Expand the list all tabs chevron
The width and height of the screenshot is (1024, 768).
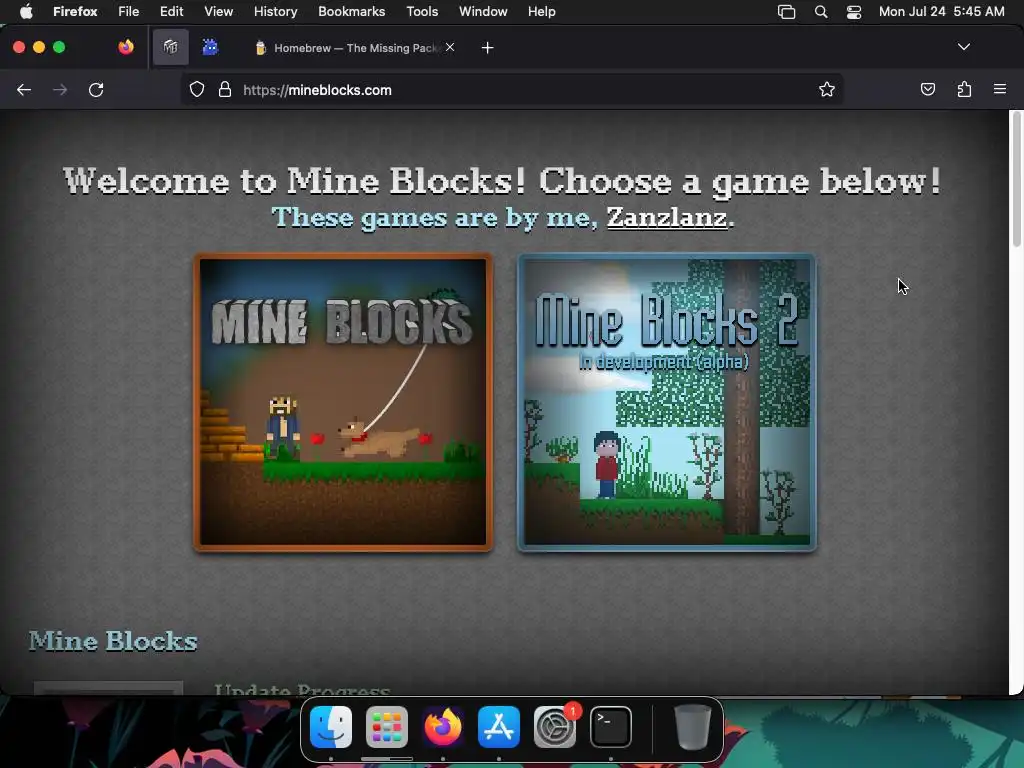(x=963, y=47)
